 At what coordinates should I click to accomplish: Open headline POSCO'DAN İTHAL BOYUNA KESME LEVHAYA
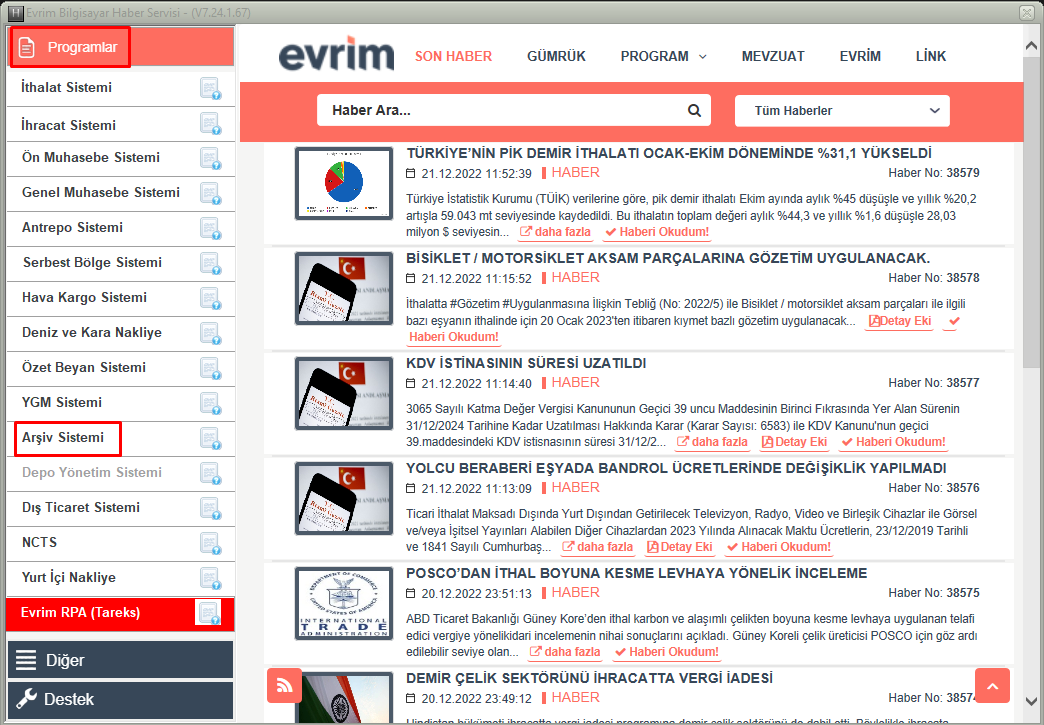(637, 573)
